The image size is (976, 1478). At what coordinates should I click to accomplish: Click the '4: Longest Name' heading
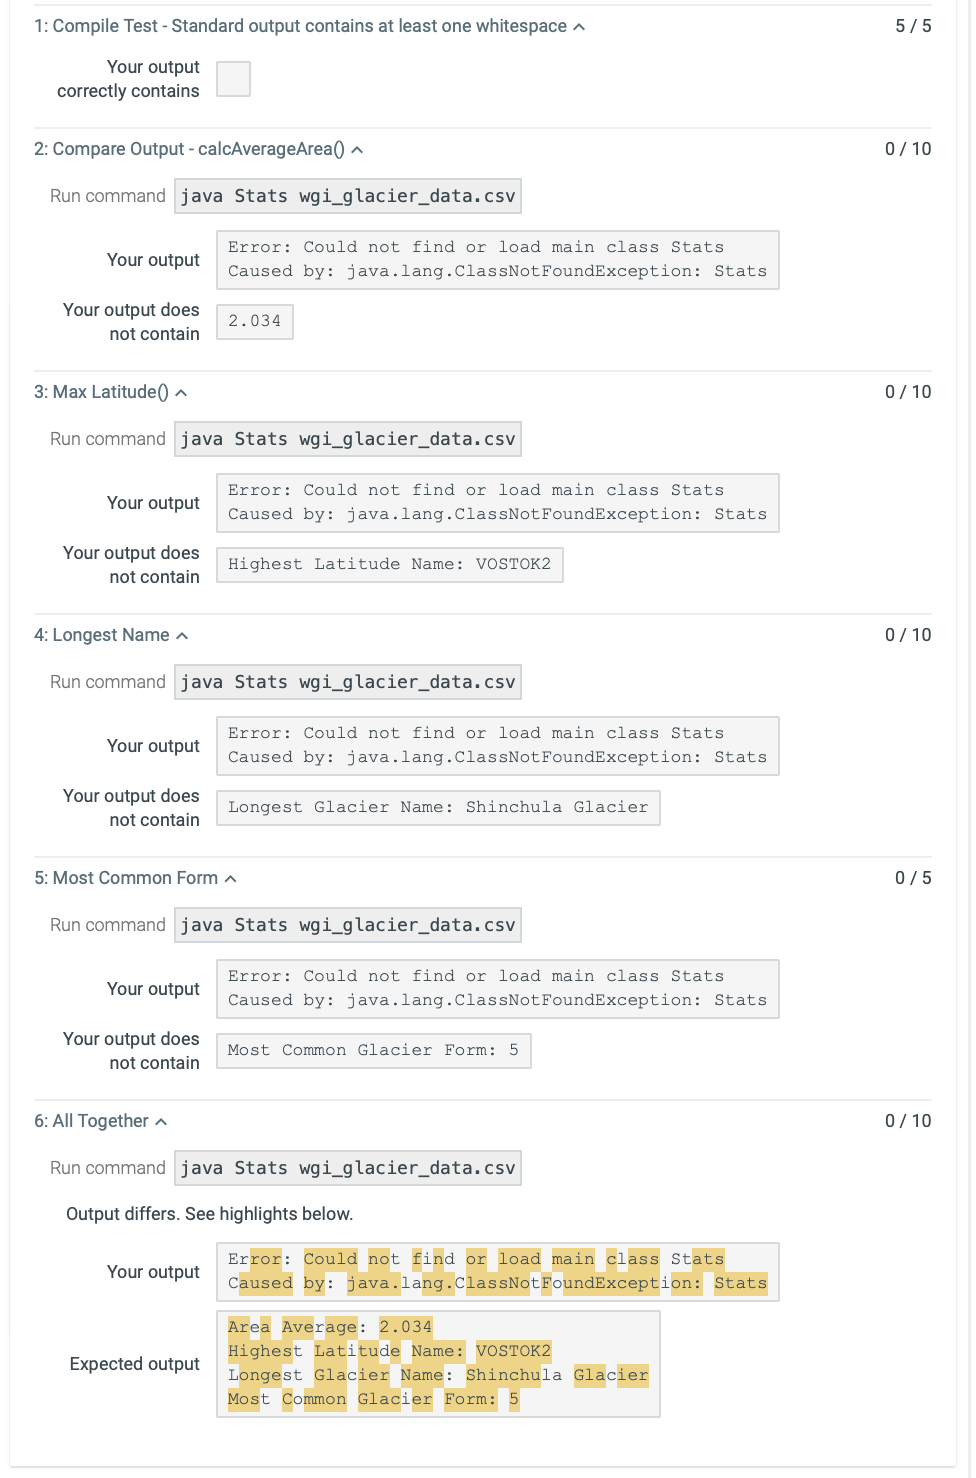point(102,635)
